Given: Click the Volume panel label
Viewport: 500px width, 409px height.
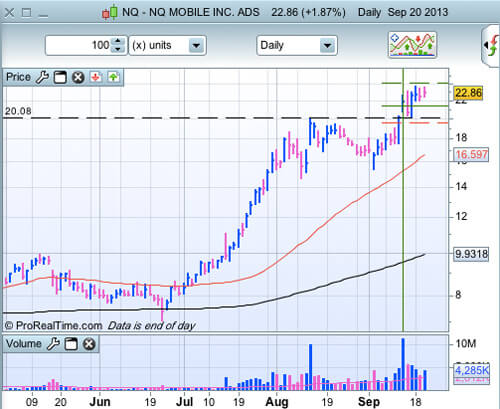Looking at the screenshot, I should click(24, 344).
